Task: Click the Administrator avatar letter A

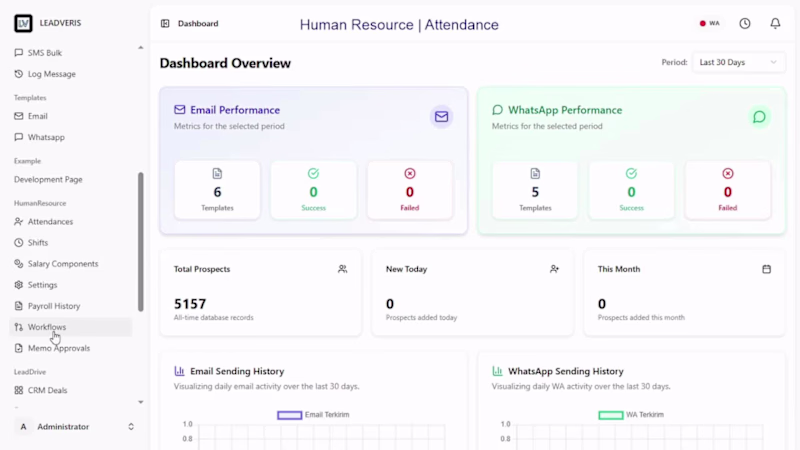Action: pyautogui.click(x=23, y=427)
